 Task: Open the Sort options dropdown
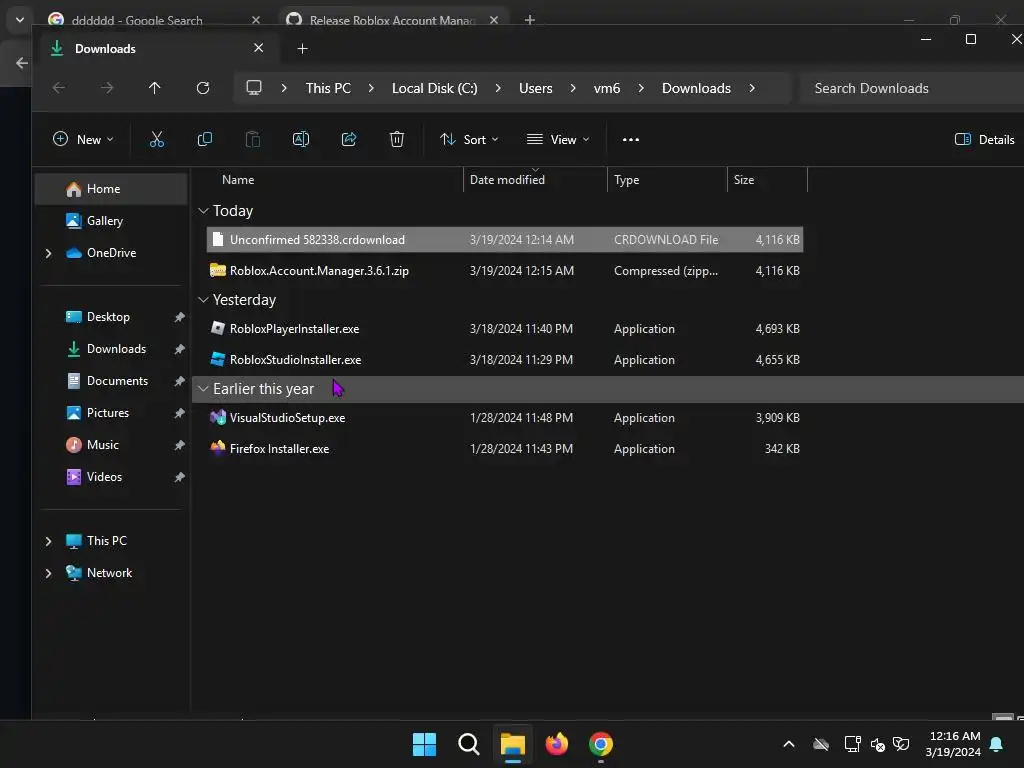point(469,139)
